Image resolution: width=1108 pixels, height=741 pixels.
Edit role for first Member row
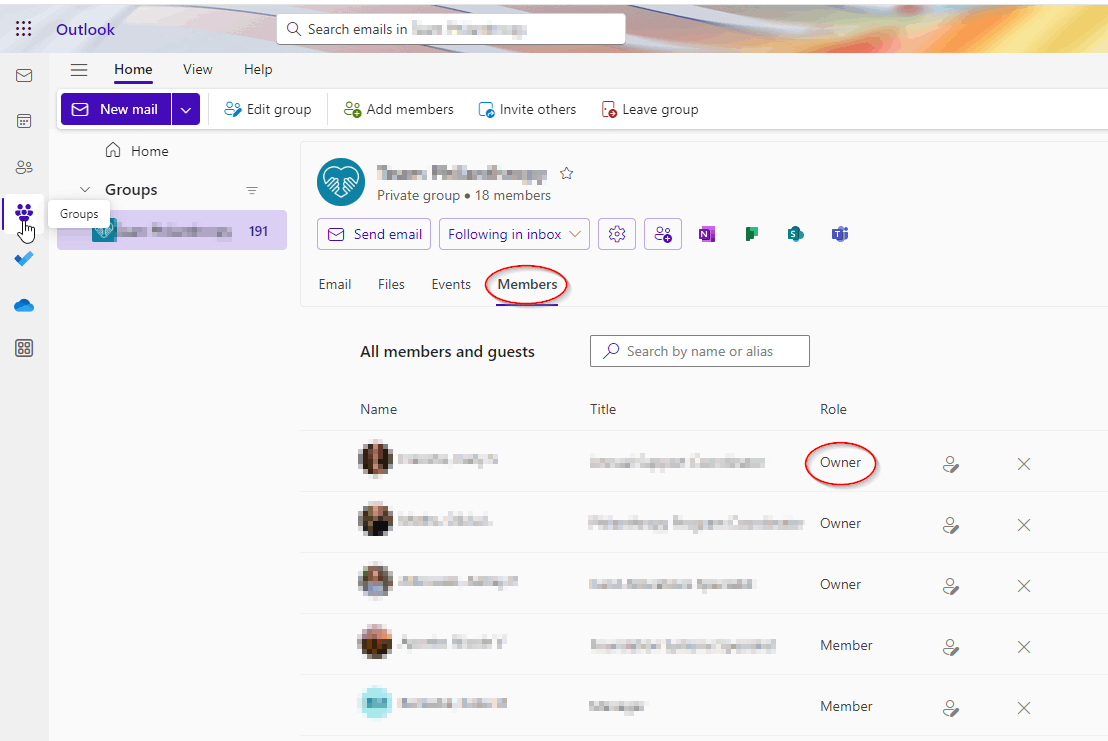pos(951,647)
